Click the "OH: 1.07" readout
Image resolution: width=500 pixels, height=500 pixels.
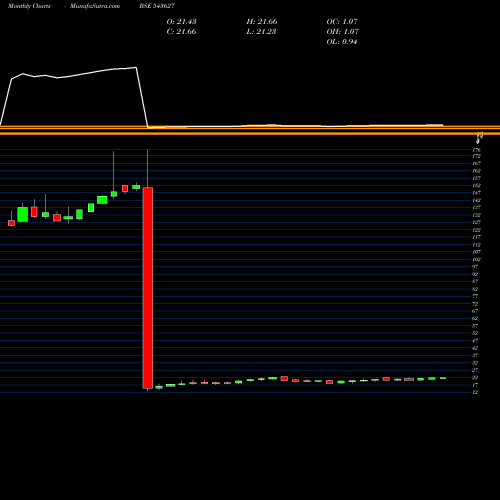pos(342,31)
